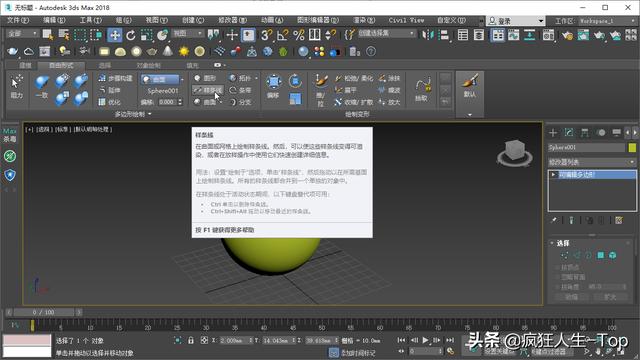
Task: Click the Percent Snap toggle icon
Action: point(299,35)
